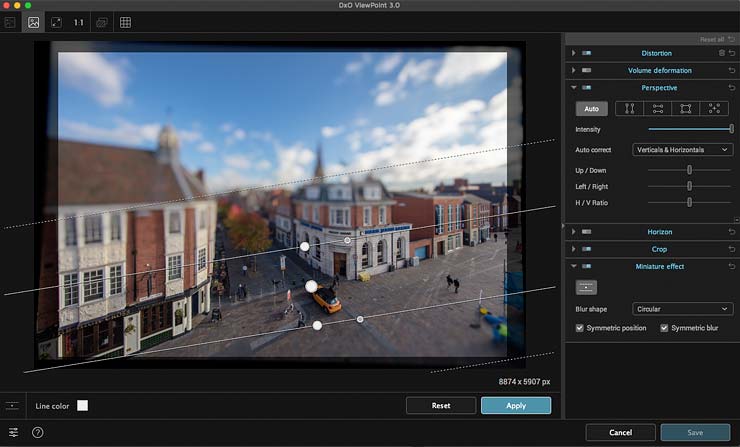Click the dimmed layered-images toolbar icon
Viewport: 740px width, 447px height.
(101, 22)
